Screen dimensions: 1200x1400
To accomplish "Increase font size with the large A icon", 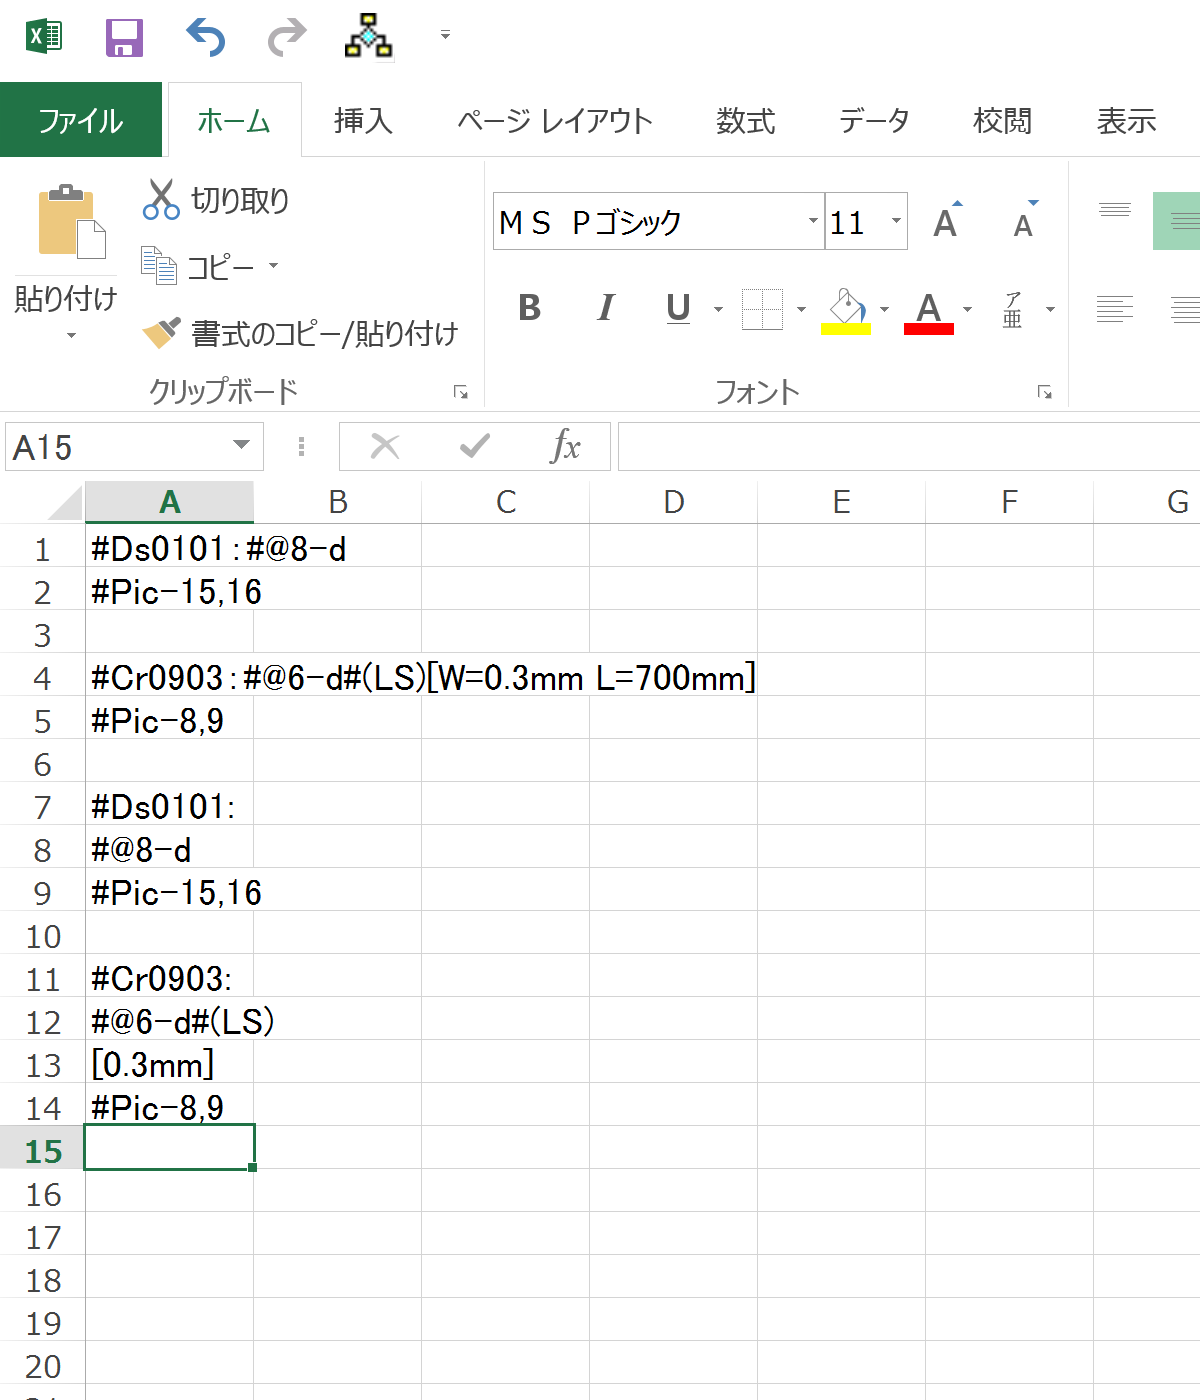I will click(946, 220).
